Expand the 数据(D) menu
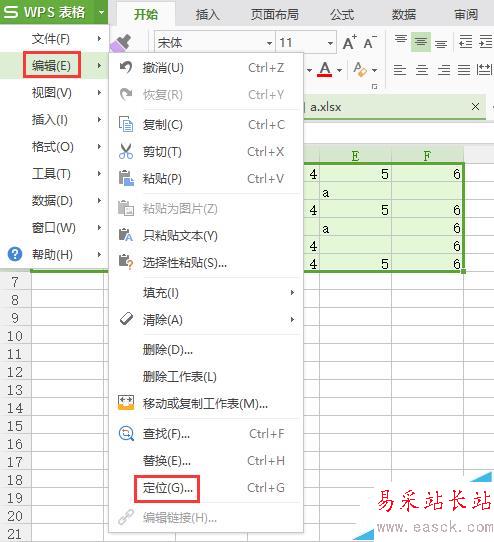Viewport: 494px width, 542px height. point(54,200)
